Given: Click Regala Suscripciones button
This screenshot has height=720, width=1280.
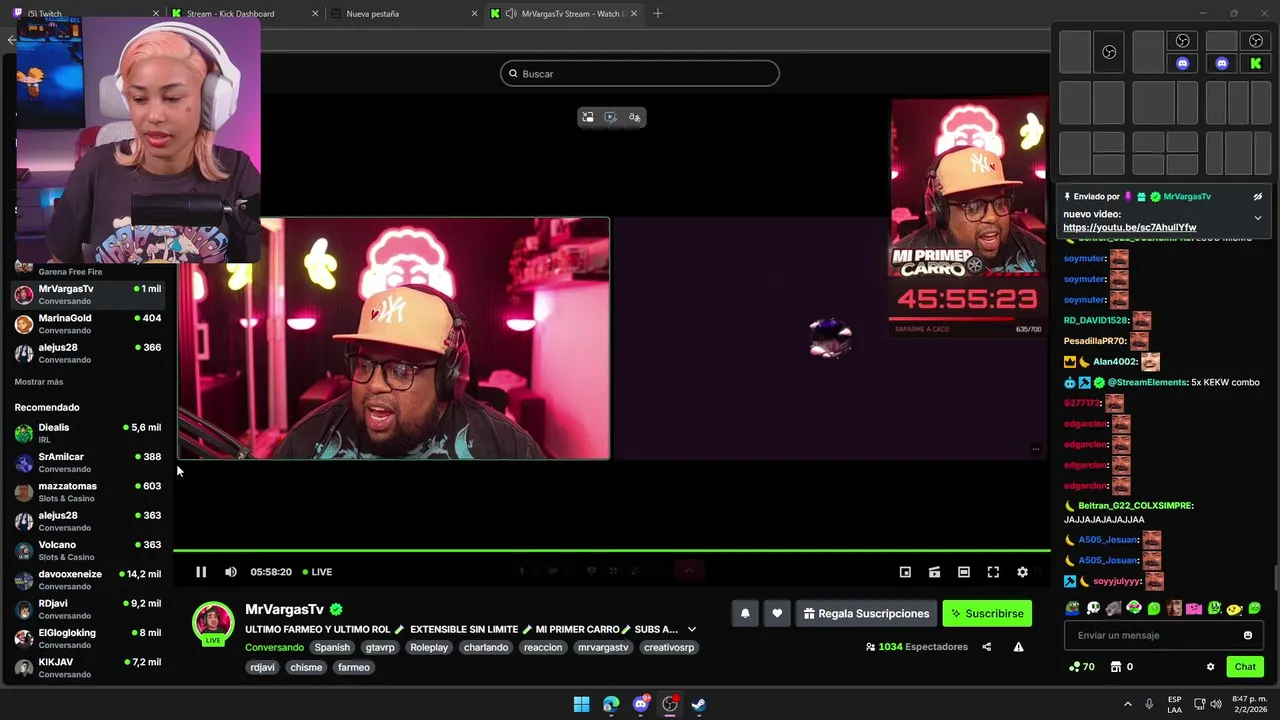Looking at the screenshot, I should 866,614.
